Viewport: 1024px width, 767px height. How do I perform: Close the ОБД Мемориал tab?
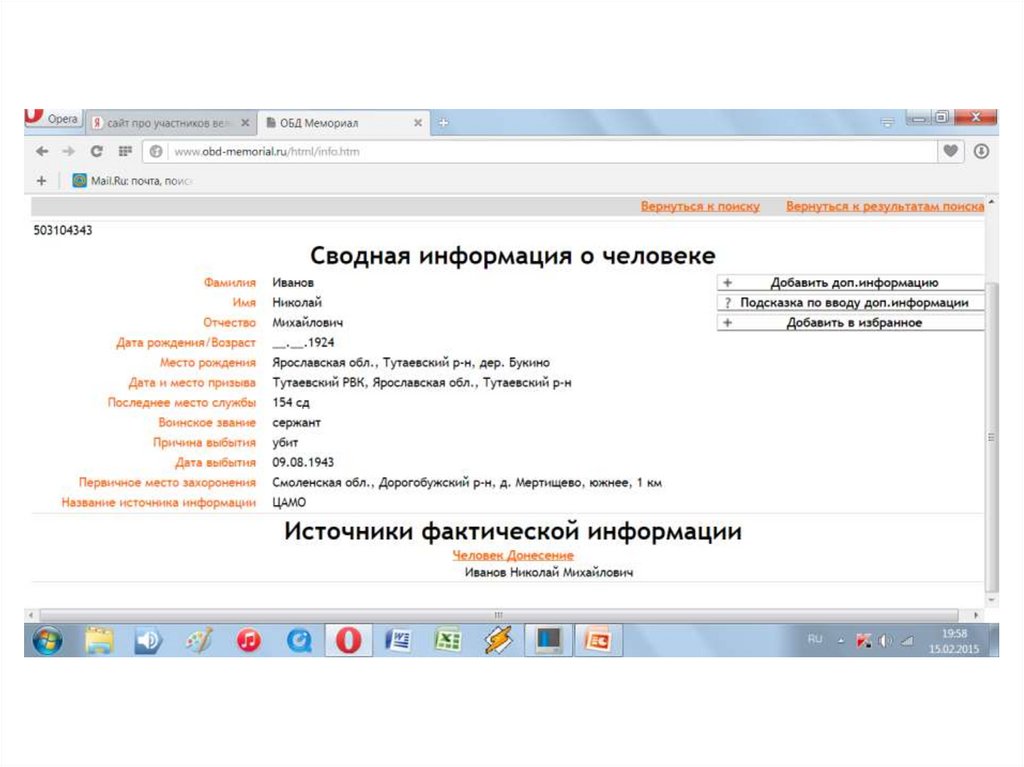click(x=418, y=122)
